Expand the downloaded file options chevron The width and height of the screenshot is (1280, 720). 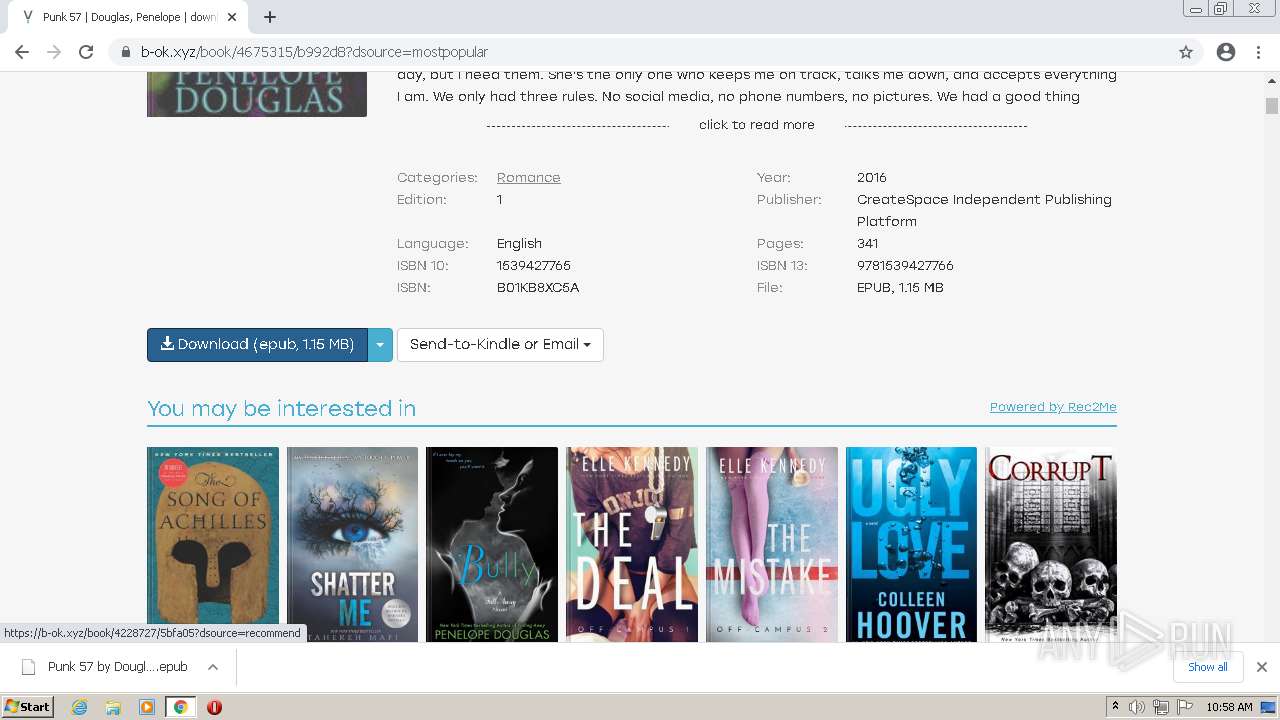[x=213, y=667]
